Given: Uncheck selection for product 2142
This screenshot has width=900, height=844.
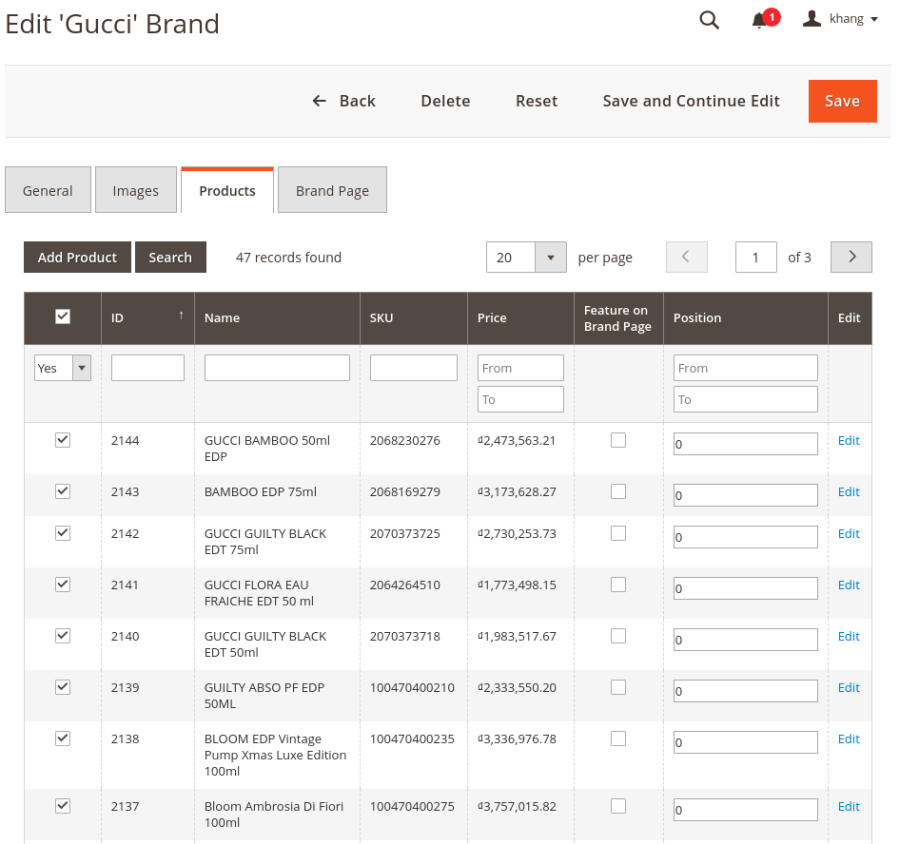Looking at the screenshot, I should 63,533.
